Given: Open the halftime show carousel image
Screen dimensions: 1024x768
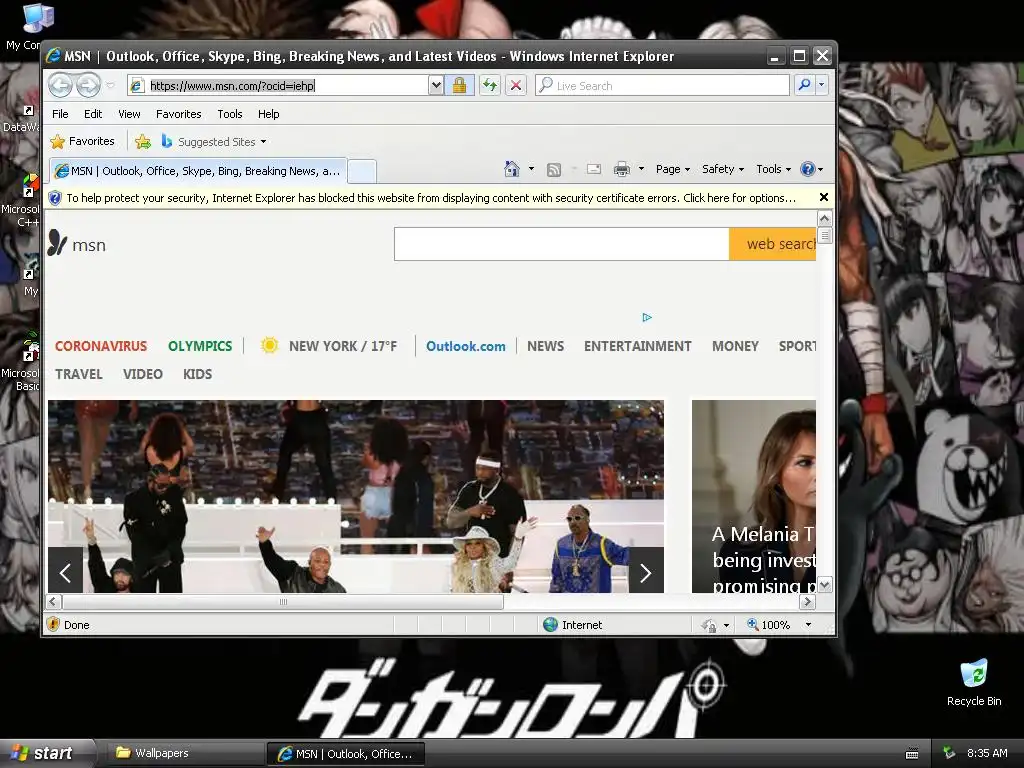Looking at the screenshot, I should [x=356, y=496].
